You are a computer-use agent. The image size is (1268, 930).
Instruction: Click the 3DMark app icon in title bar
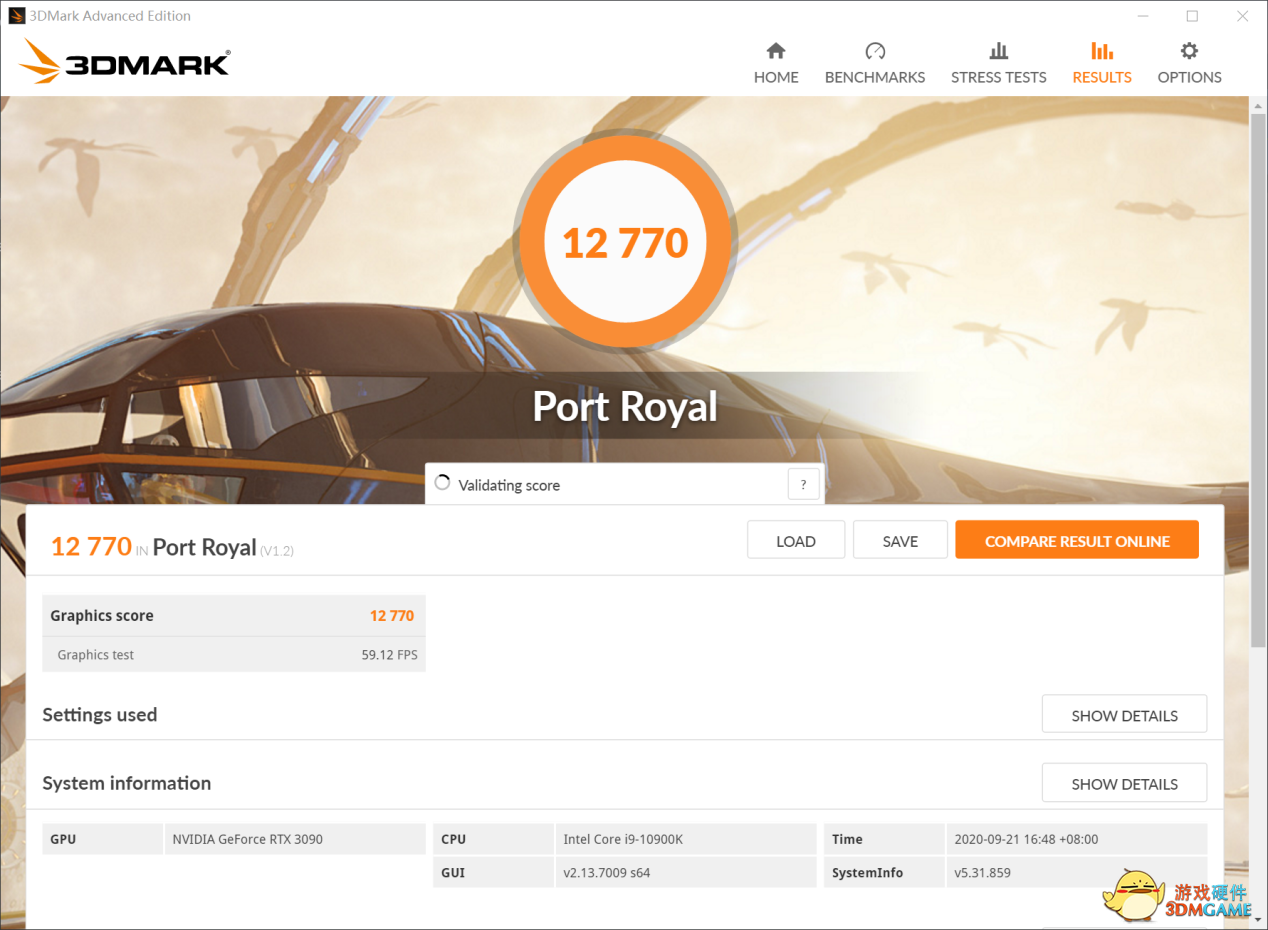[16, 16]
